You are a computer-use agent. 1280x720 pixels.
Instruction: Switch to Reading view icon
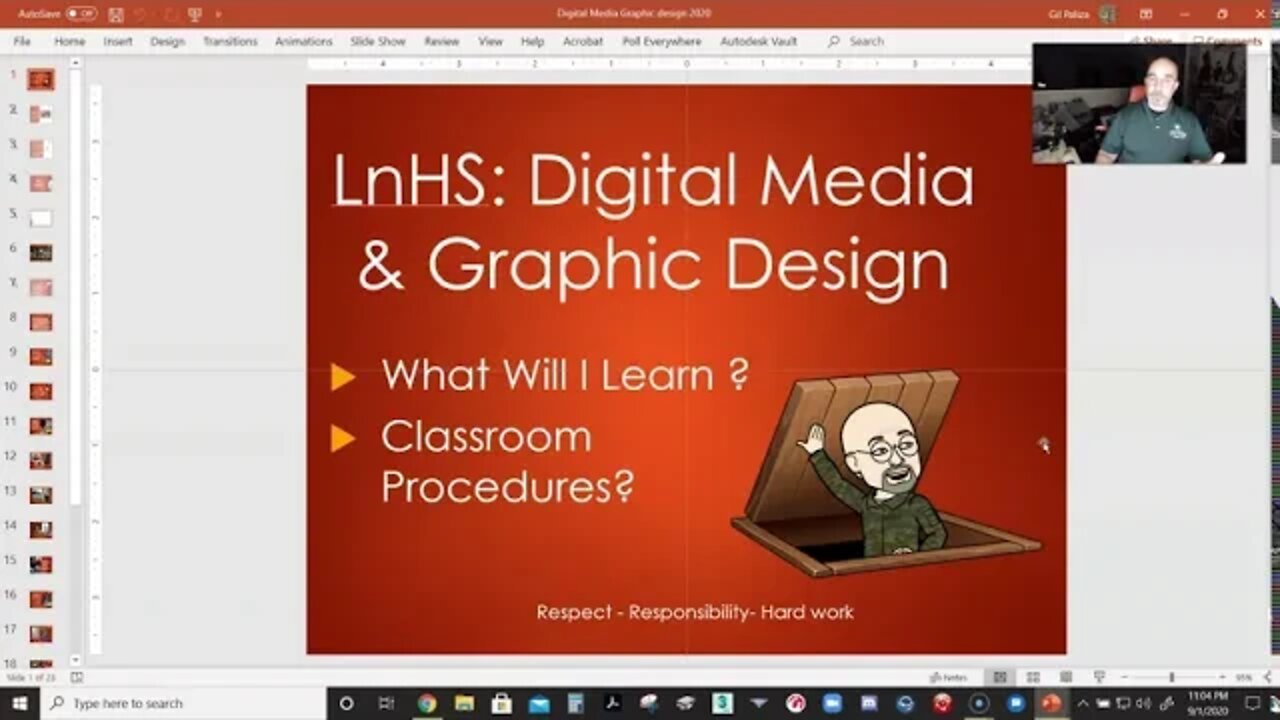click(1066, 677)
